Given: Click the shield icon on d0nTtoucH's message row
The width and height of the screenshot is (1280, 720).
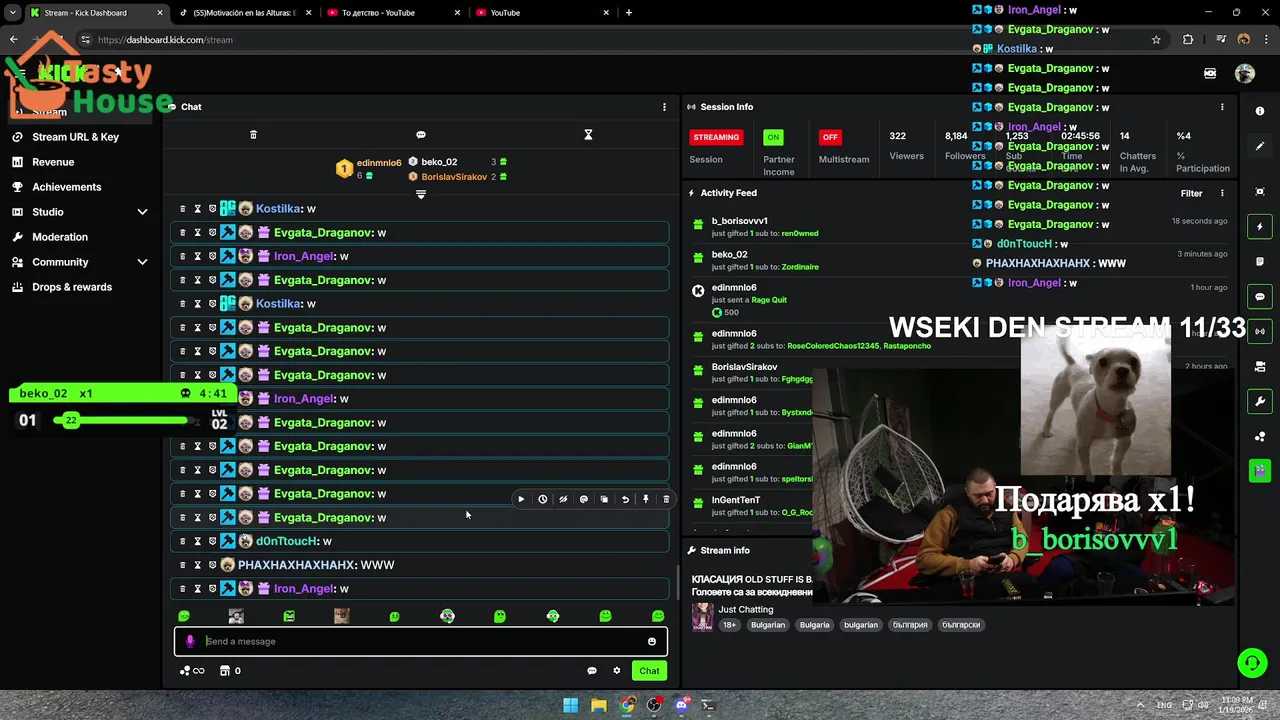Looking at the screenshot, I should (212, 541).
